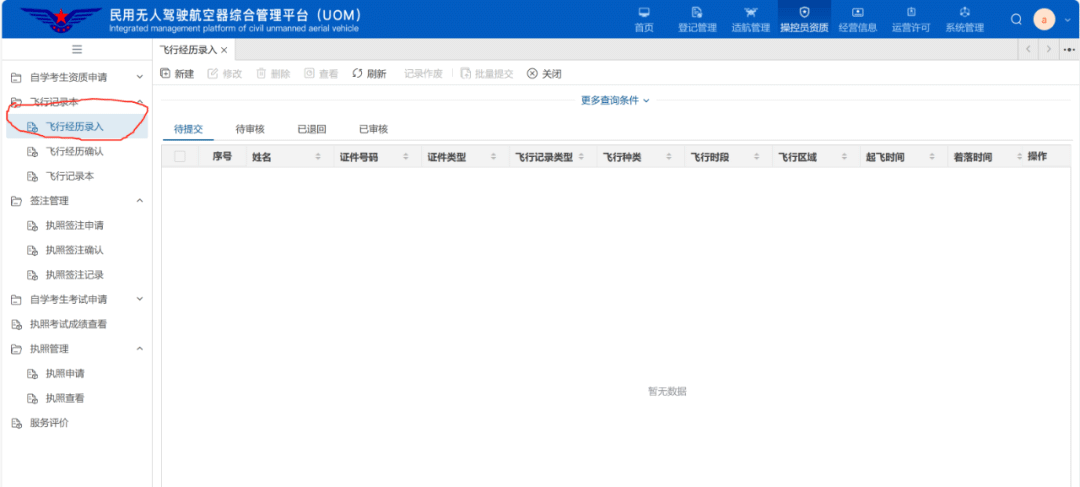This screenshot has height=487, width=1080.
Task: Click 新建 to create a new record
Action: tap(177, 74)
